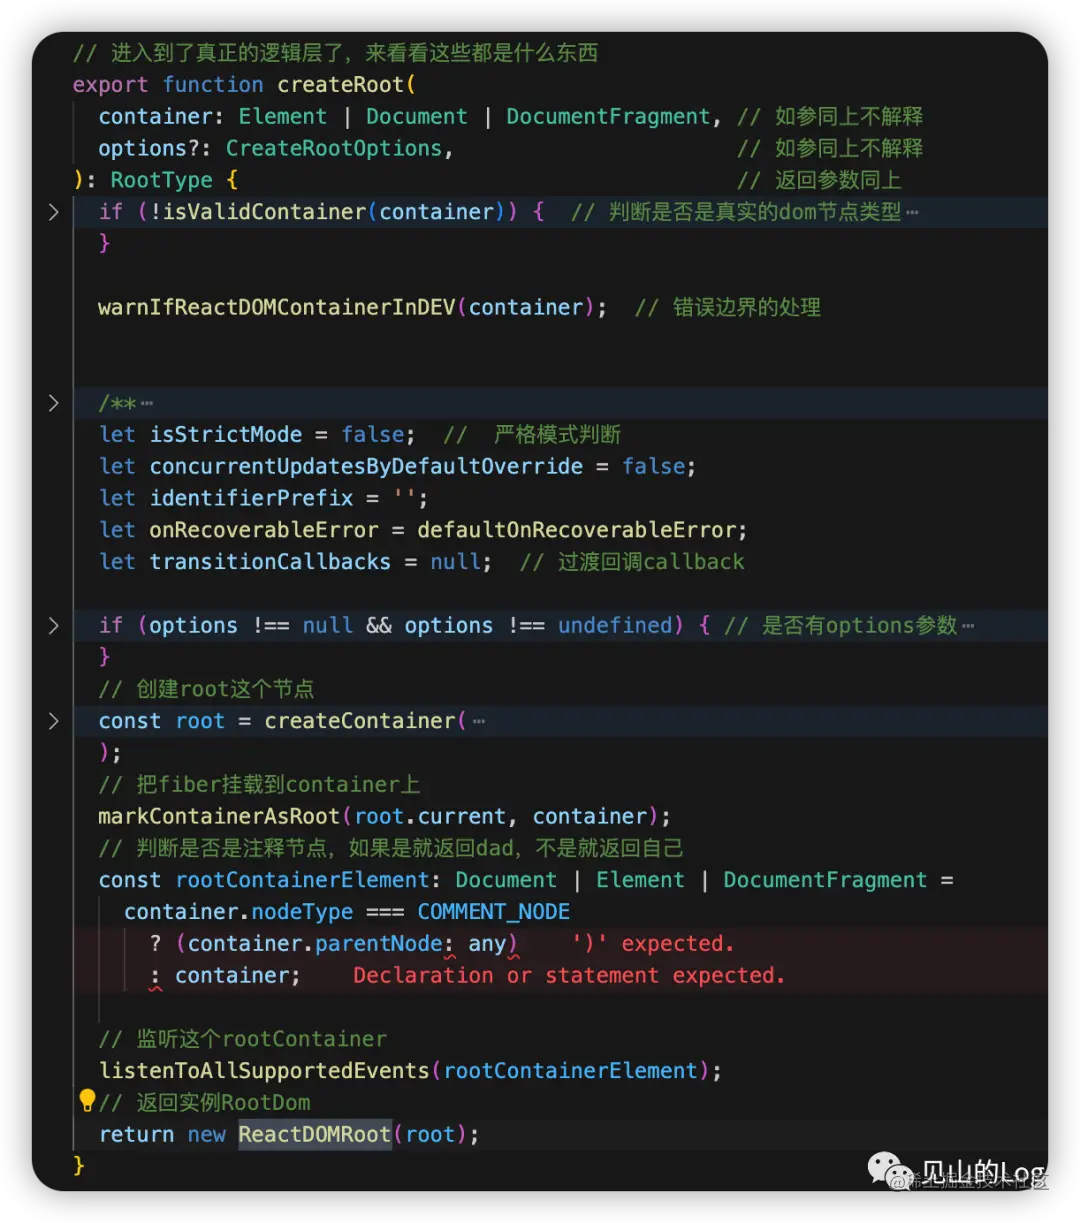Click listenToAllSupportedEvents call
The height and width of the screenshot is (1223, 1080).
[x=264, y=1071]
